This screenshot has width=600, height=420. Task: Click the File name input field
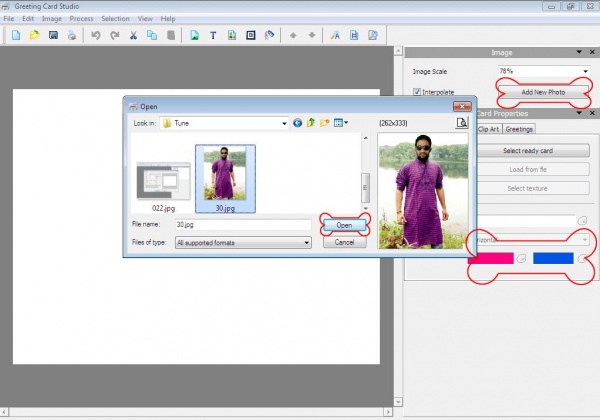[x=242, y=226]
